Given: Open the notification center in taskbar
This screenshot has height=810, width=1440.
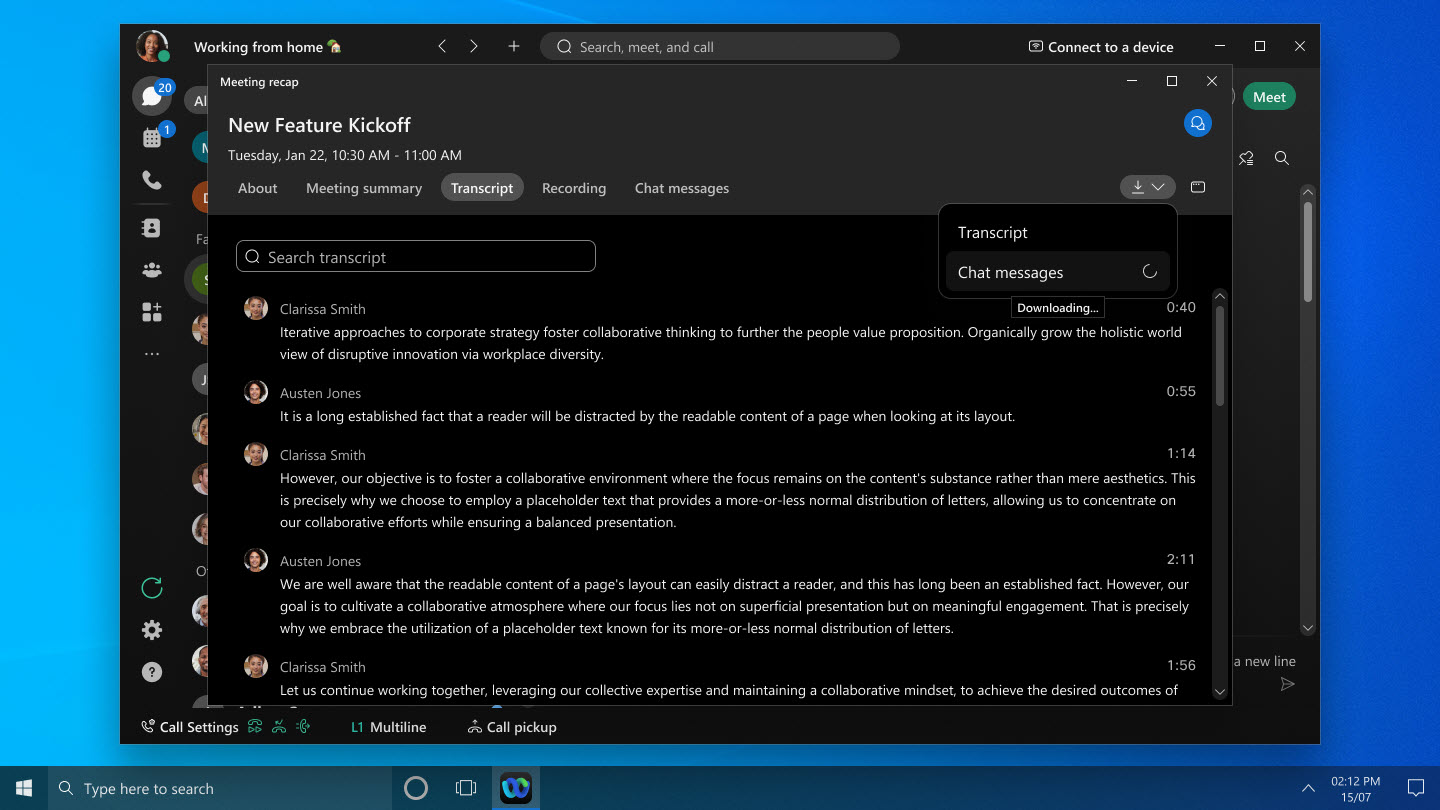Looking at the screenshot, I should click(x=1416, y=788).
